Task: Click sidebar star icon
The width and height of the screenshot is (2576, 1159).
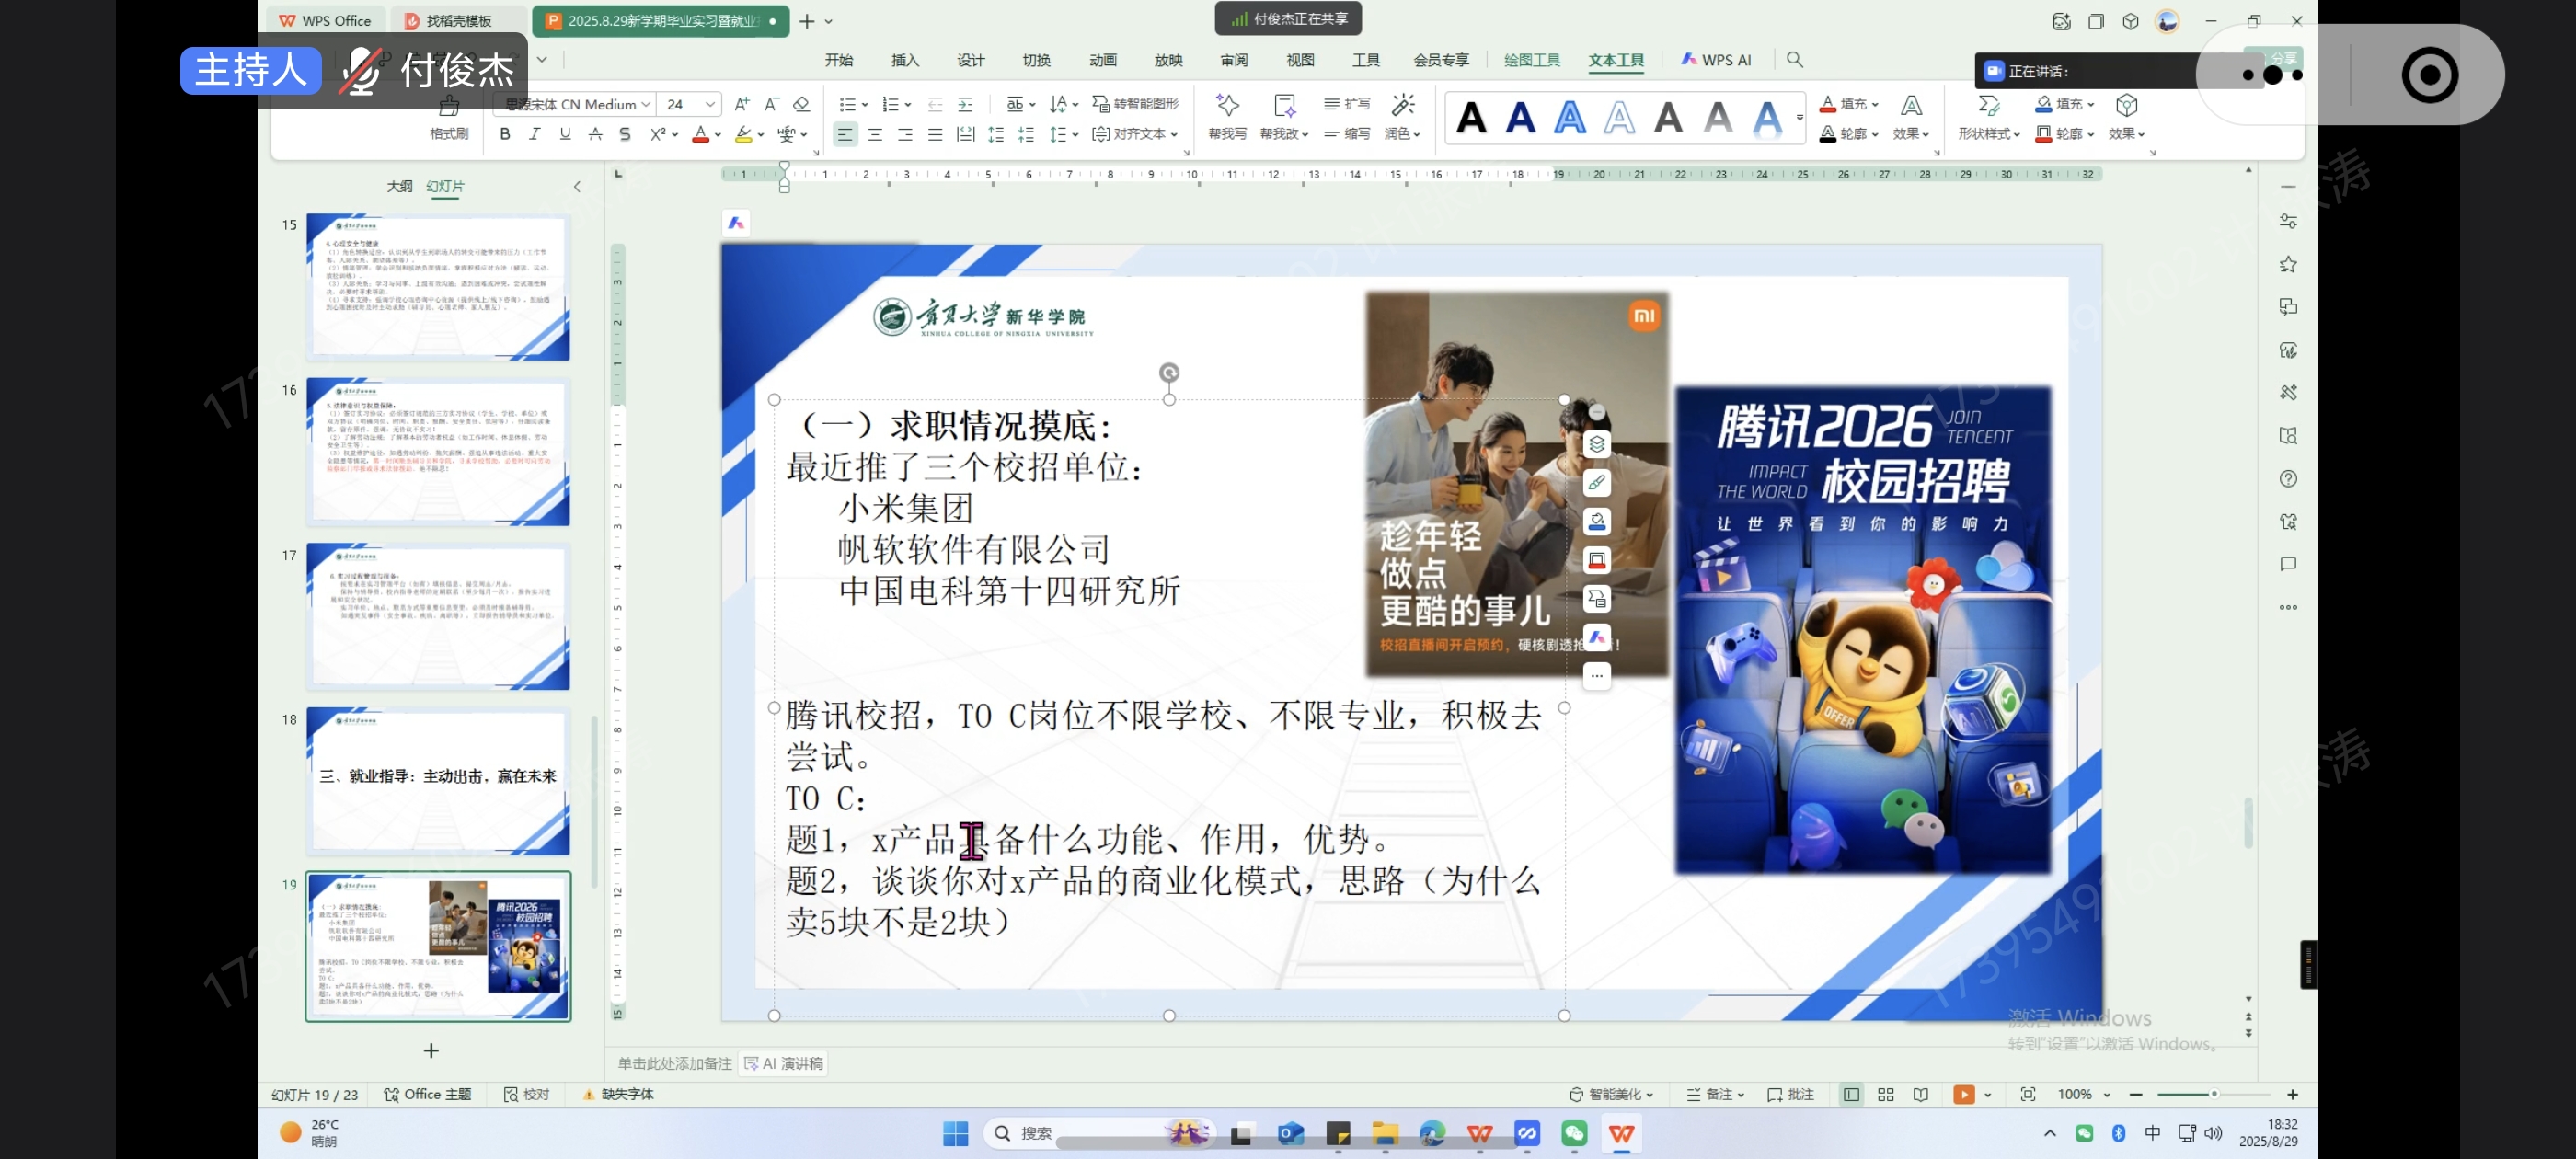Action: click(2288, 264)
